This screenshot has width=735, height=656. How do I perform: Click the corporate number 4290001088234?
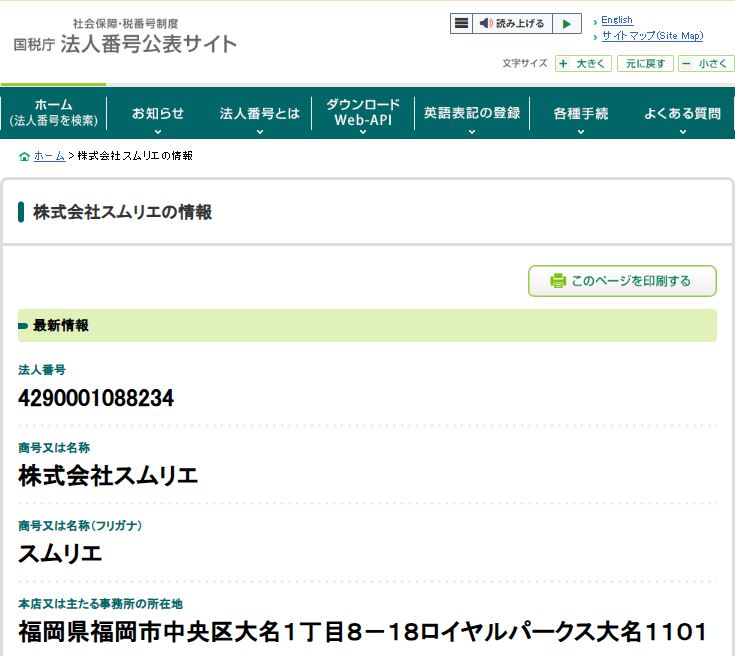click(96, 398)
